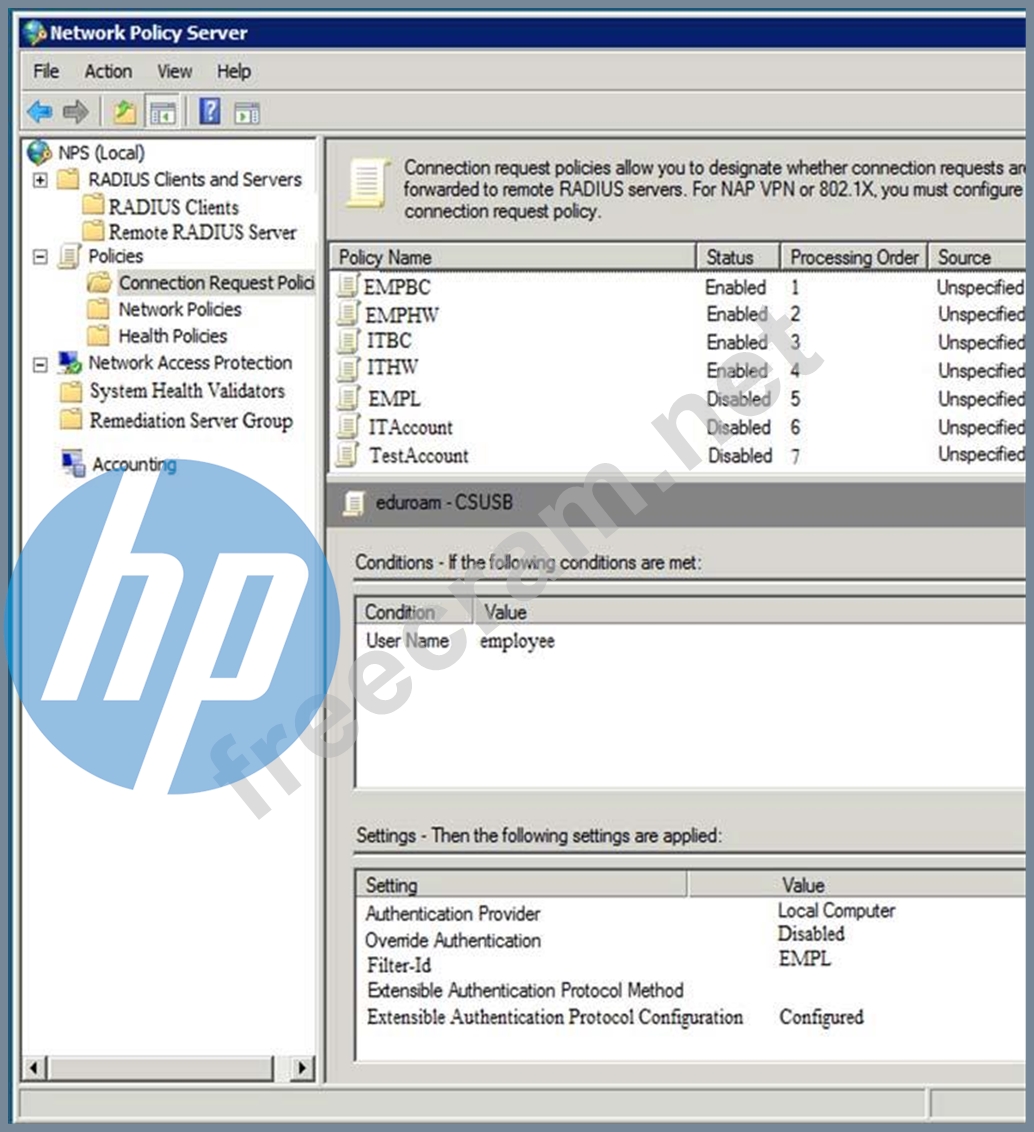Click the Authentication Provider setting row
1034x1132 pixels.
coord(690,913)
